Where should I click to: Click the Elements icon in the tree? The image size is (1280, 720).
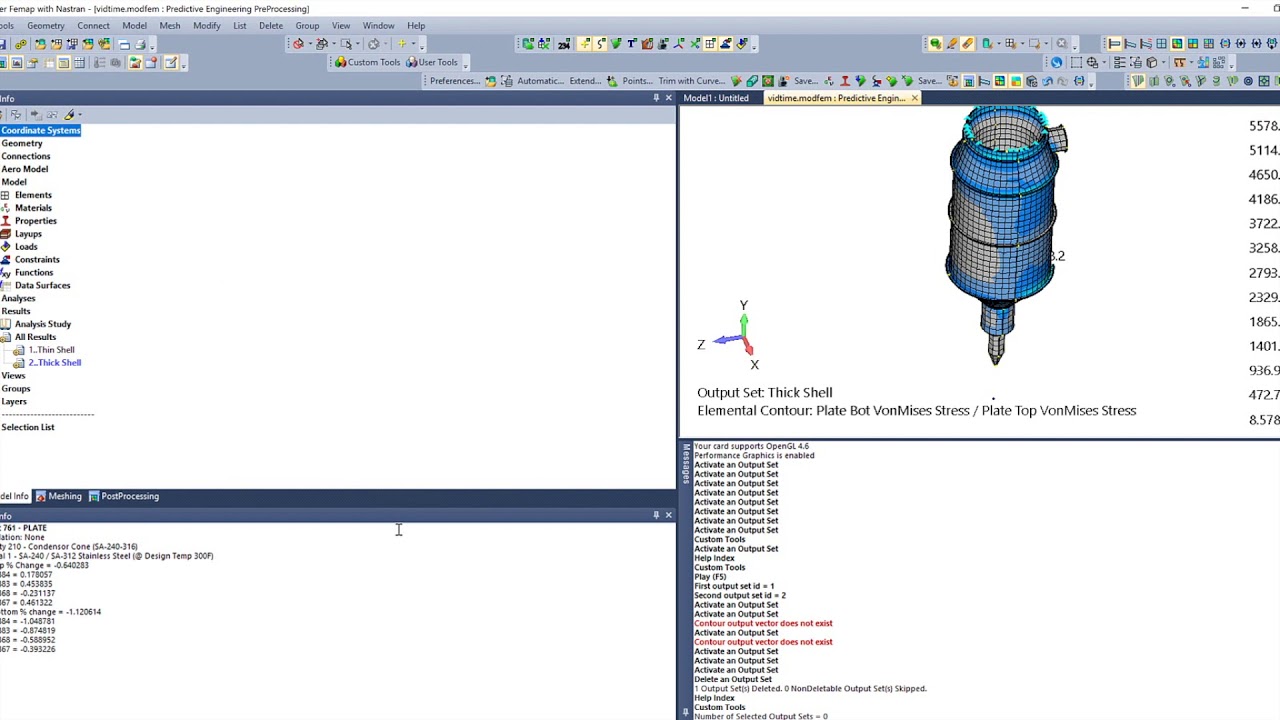coord(5,195)
